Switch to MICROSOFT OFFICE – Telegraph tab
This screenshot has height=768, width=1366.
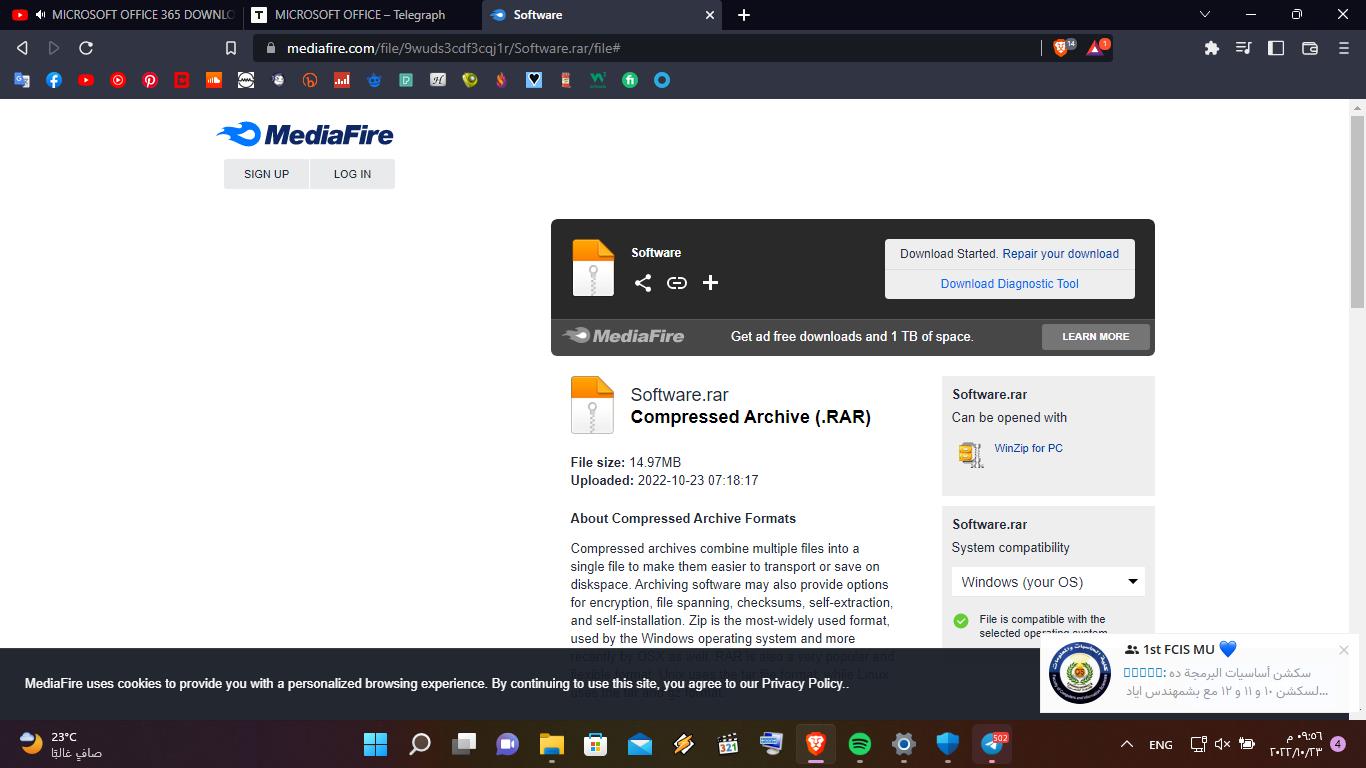[360, 15]
